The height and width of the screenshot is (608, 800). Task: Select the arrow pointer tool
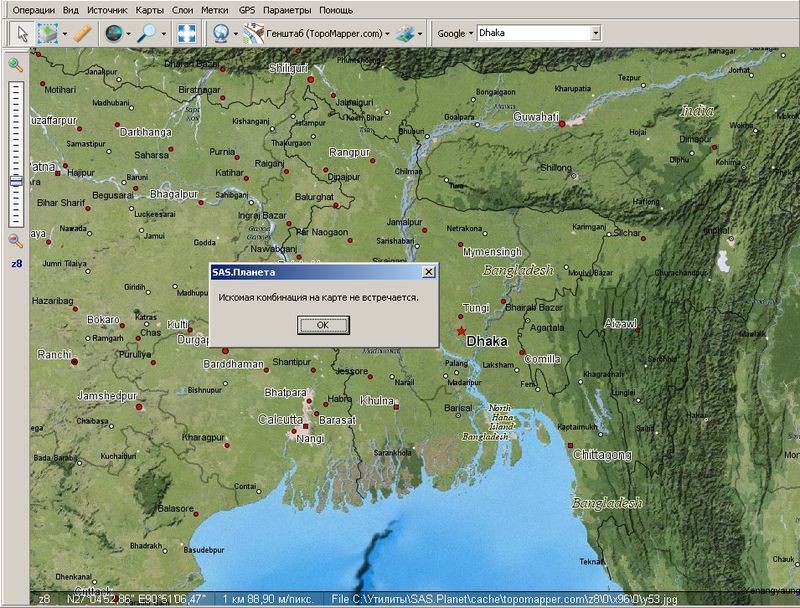(x=23, y=33)
